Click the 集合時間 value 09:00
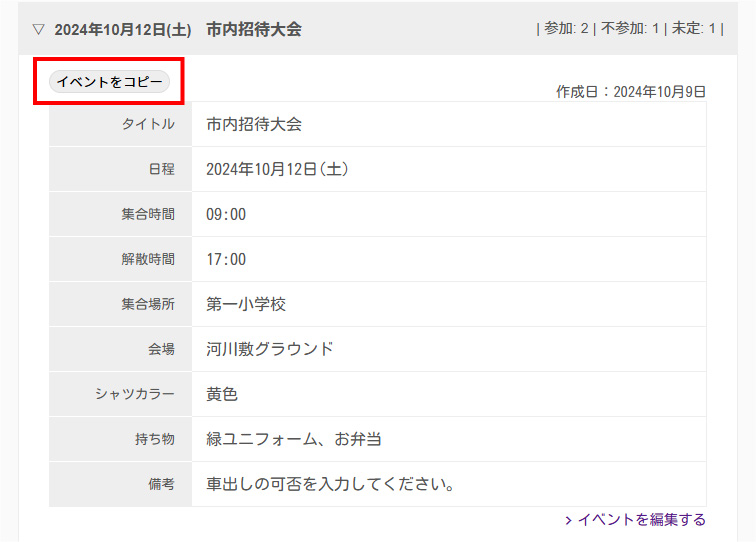 226,215
